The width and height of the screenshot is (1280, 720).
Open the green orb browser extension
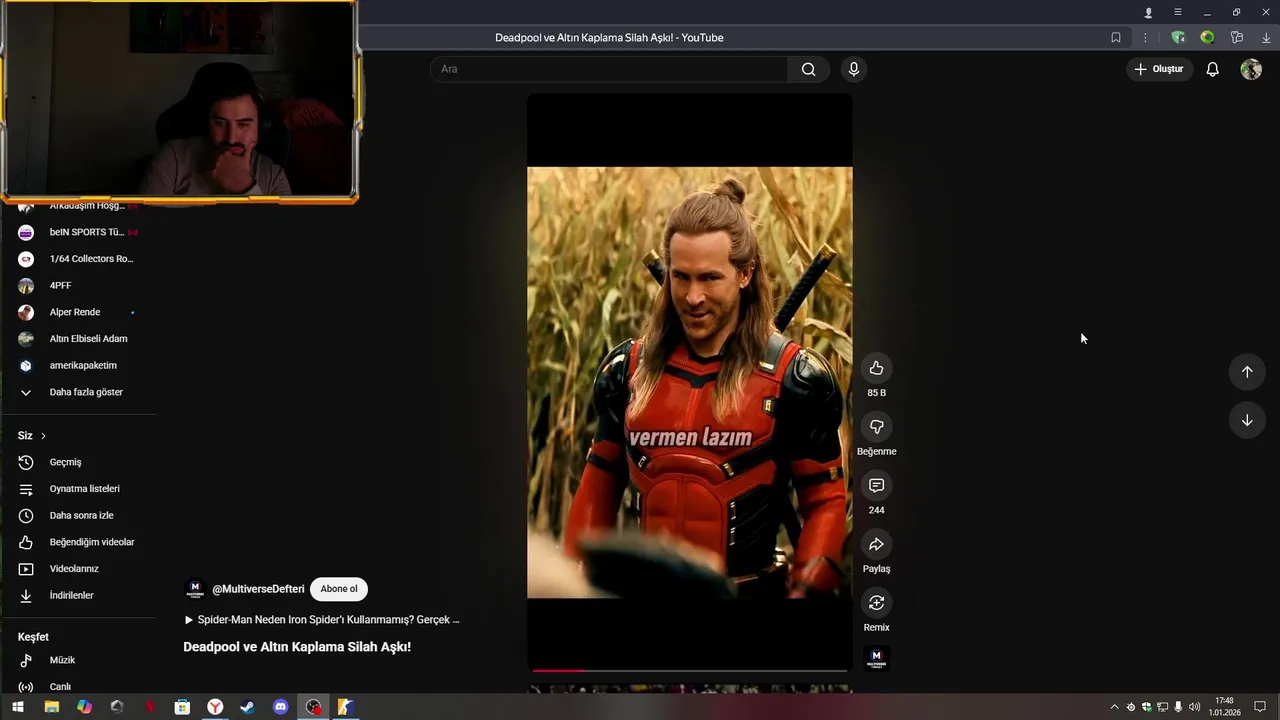[x=1207, y=38]
